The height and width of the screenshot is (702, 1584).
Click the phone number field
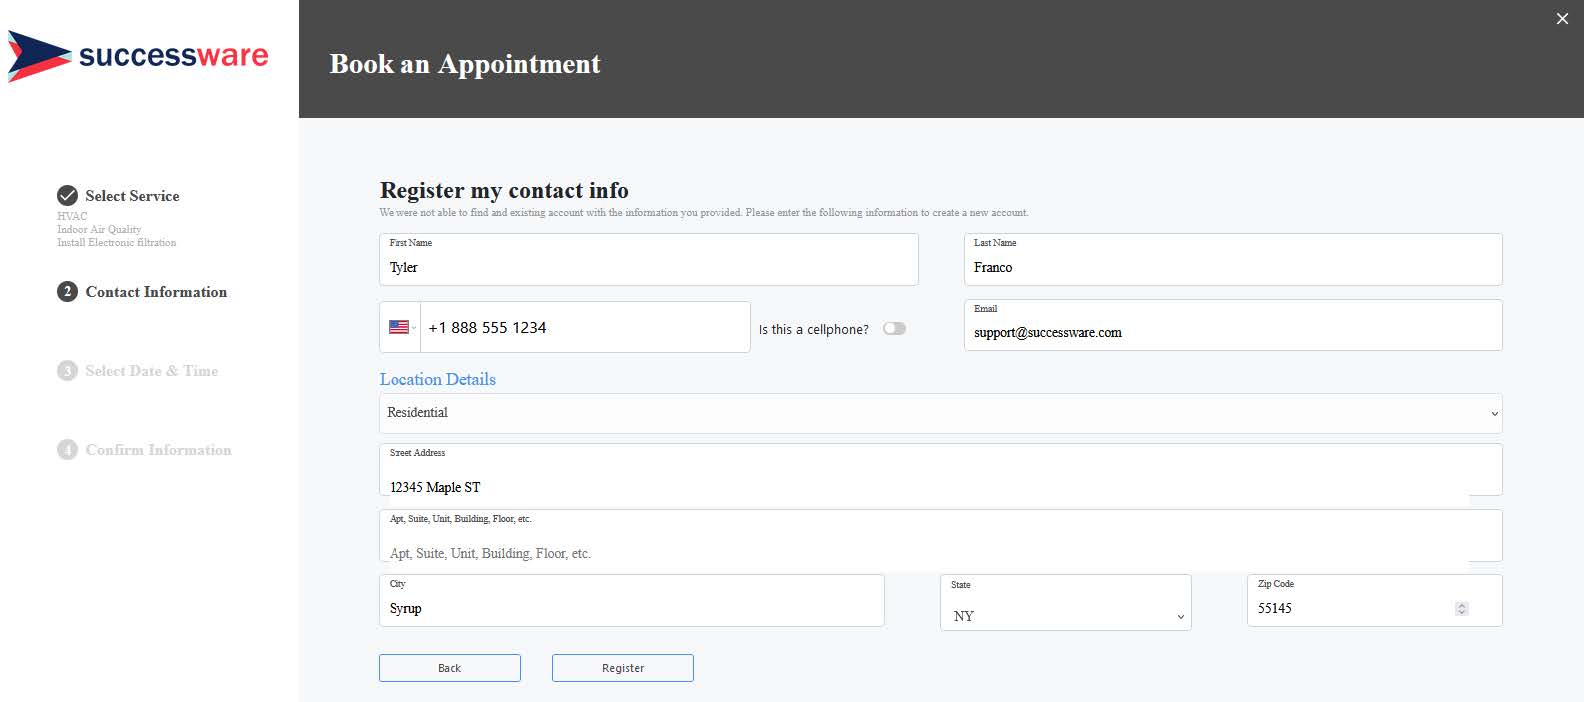point(585,327)
